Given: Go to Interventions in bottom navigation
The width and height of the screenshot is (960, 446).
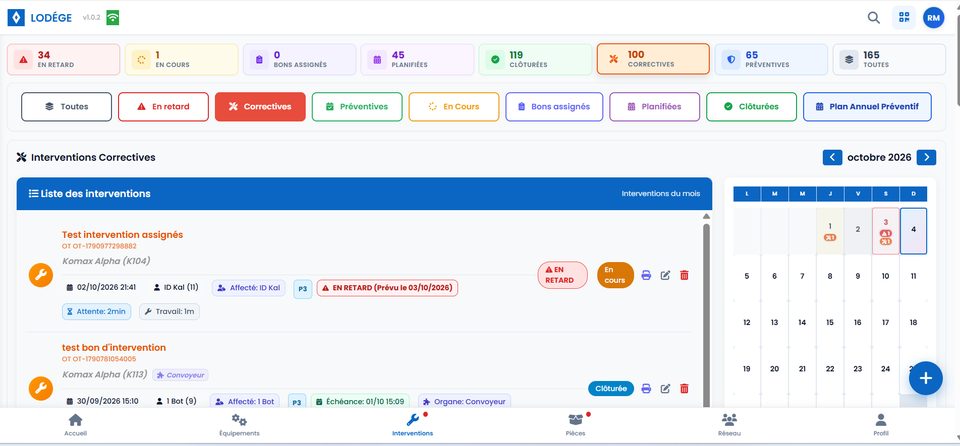Looking at the screenshot, I should point(413,425).
